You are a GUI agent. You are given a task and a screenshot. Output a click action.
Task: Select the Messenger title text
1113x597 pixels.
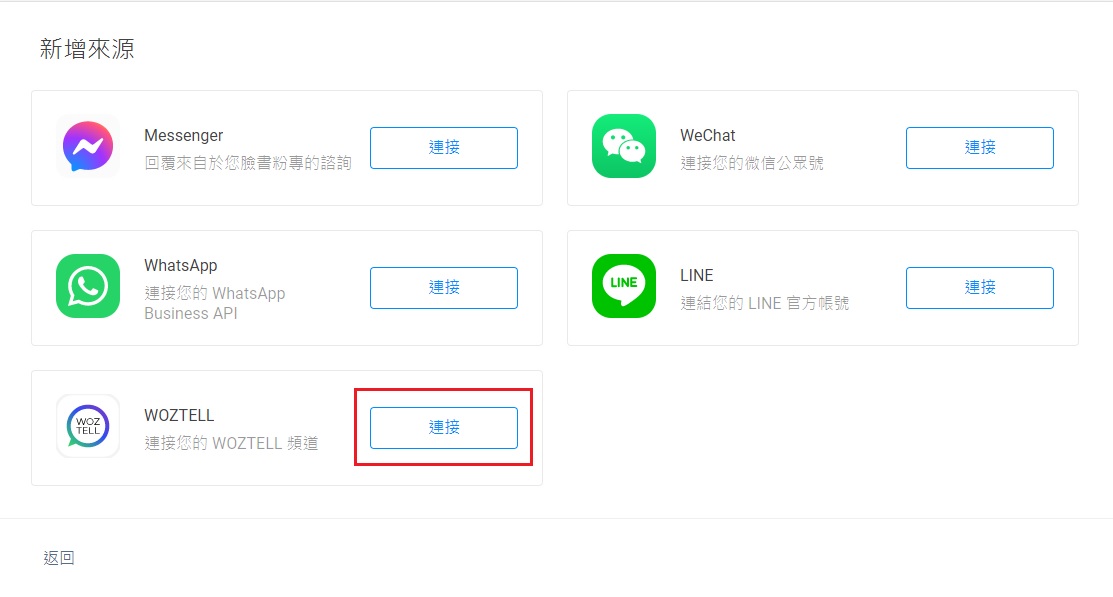[183, 135]
